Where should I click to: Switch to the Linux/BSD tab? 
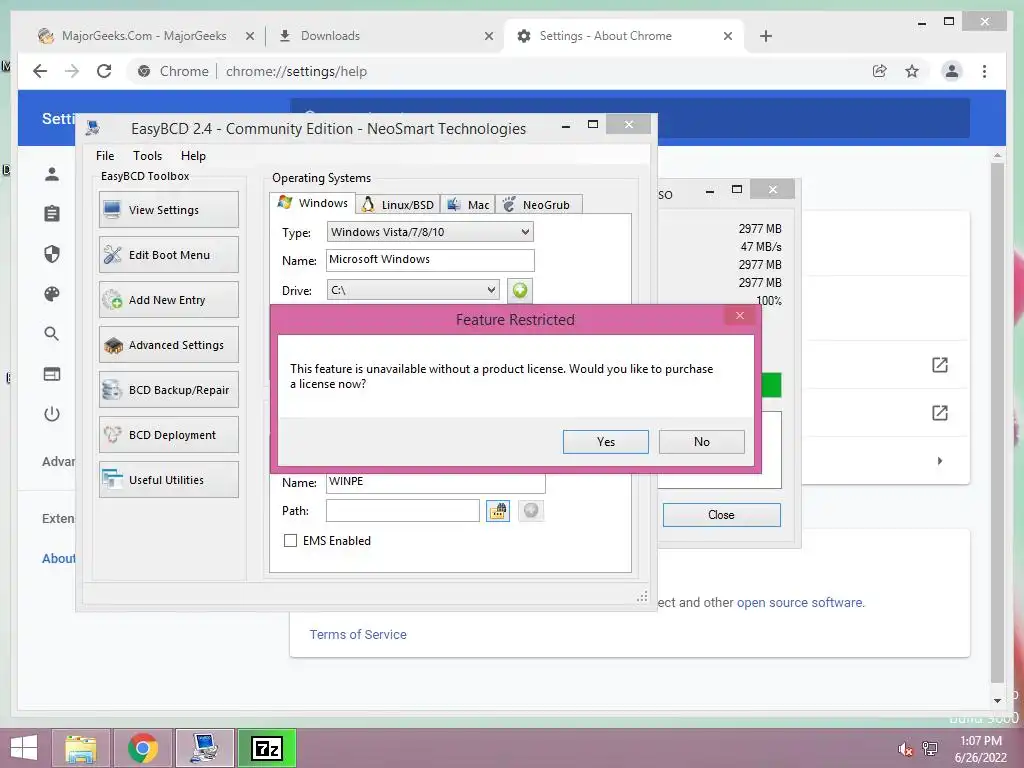point(398,205)
